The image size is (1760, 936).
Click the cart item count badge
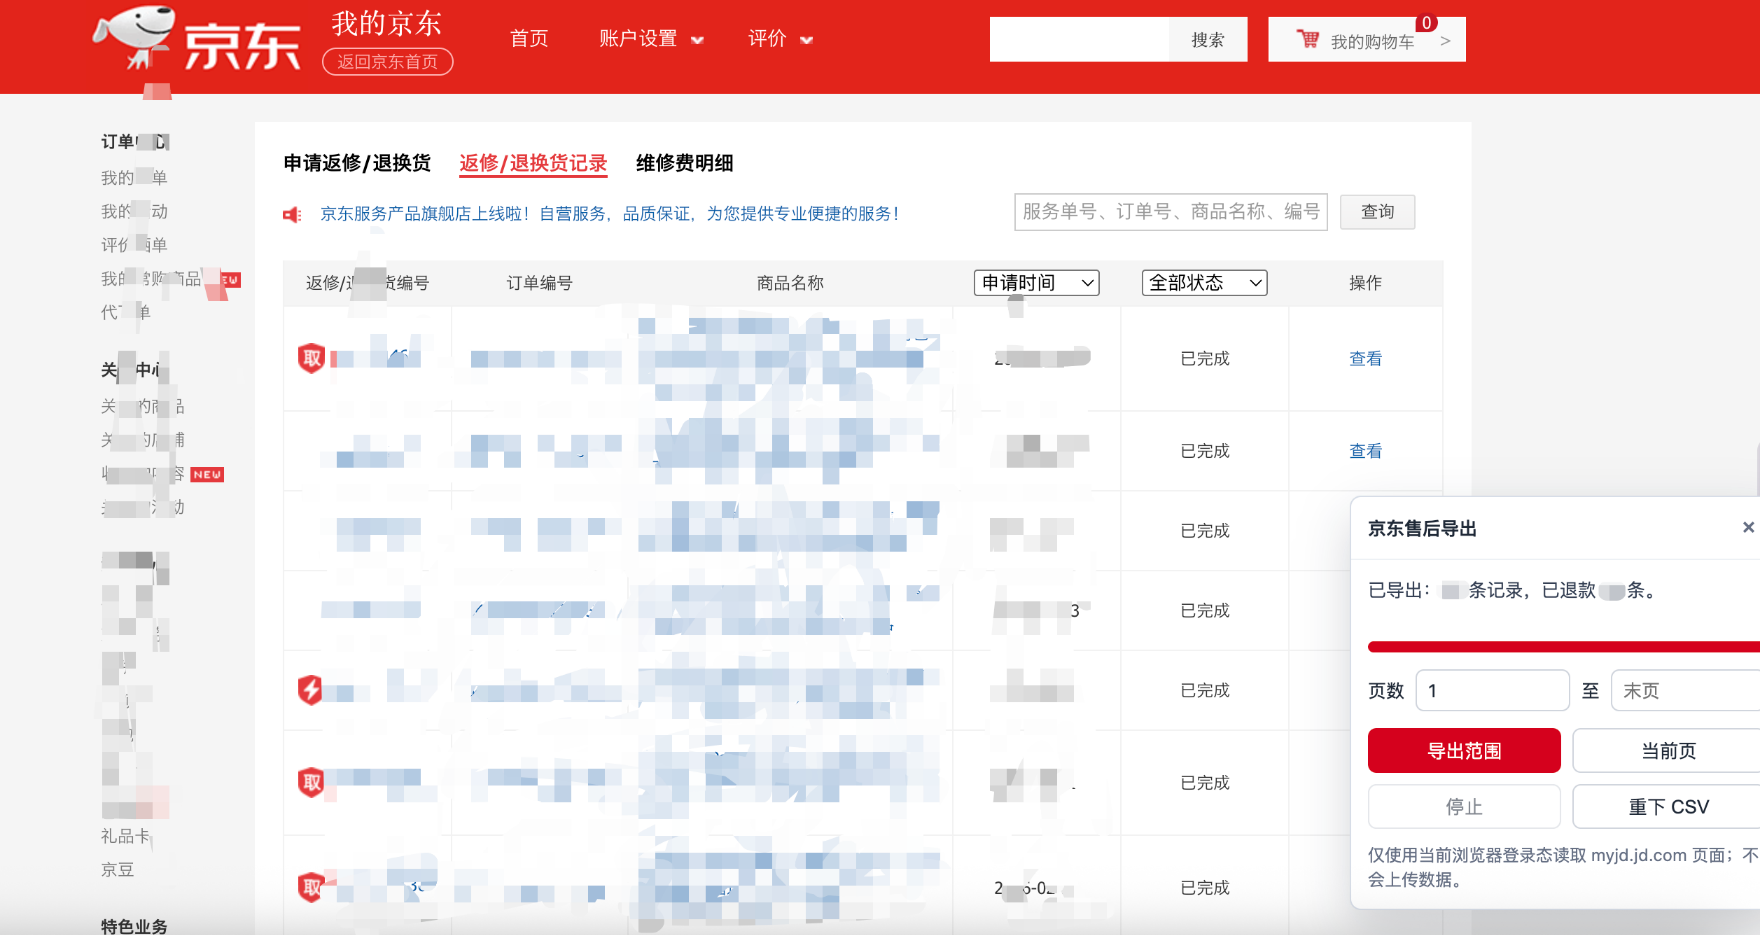[1427, 23]
